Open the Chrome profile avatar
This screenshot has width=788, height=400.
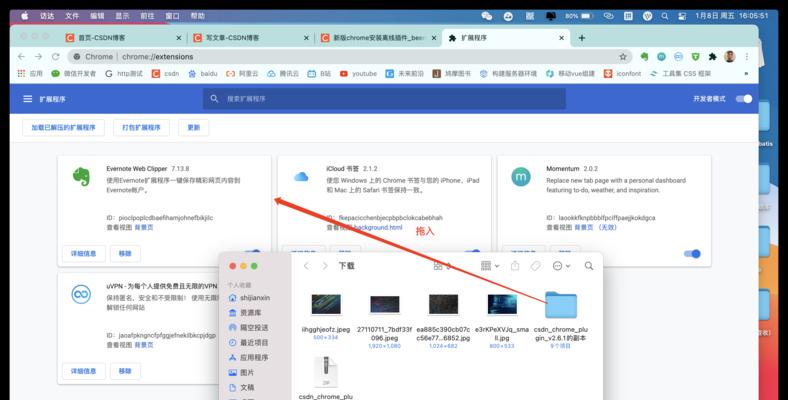(x=730, y=57)
